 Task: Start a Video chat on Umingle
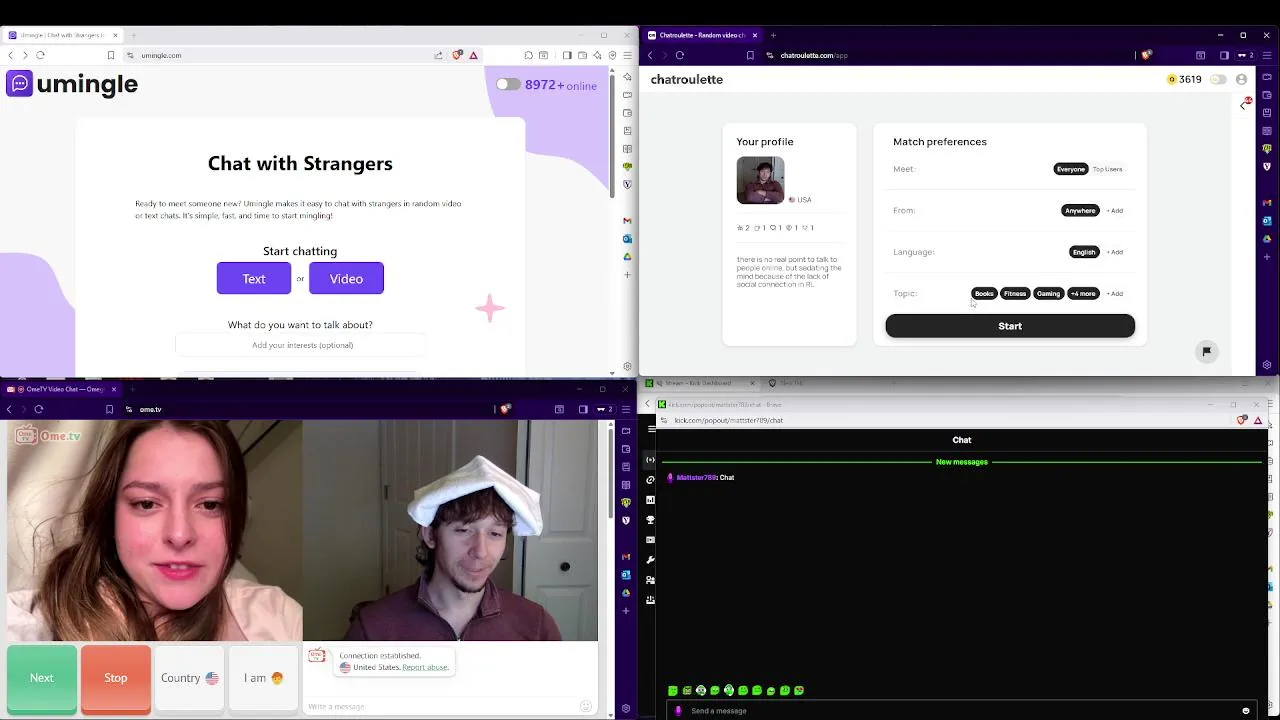[346, 279]
